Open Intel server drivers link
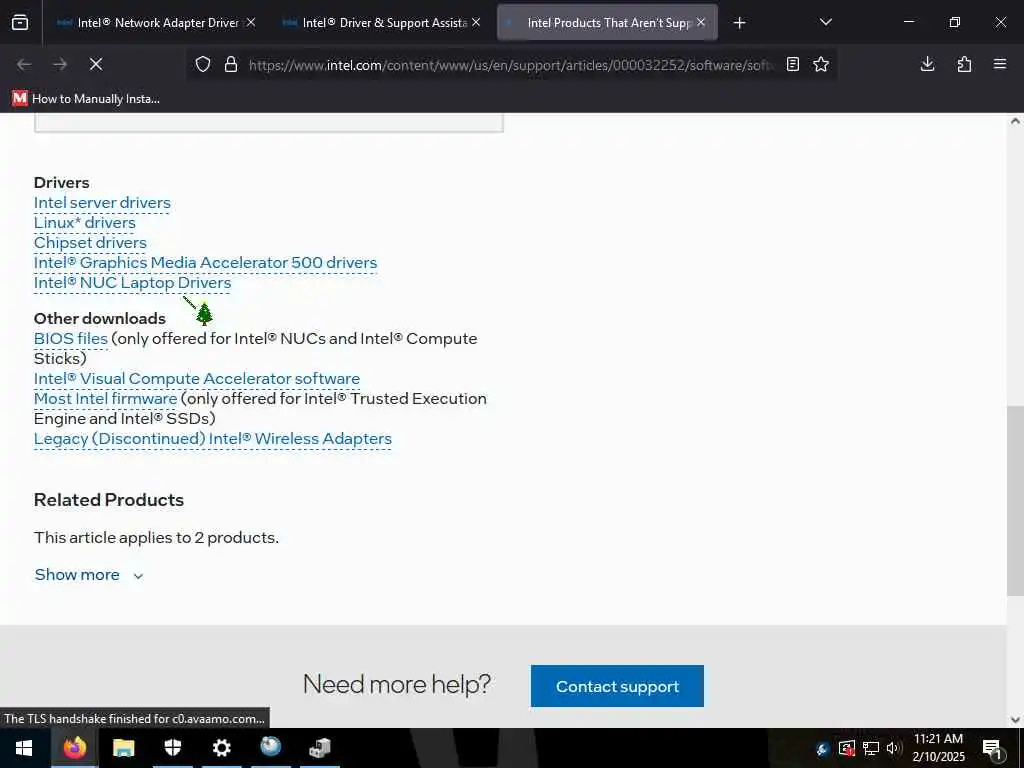The image size is (1024, 768). pyautogui.click(x=102, y=203)
